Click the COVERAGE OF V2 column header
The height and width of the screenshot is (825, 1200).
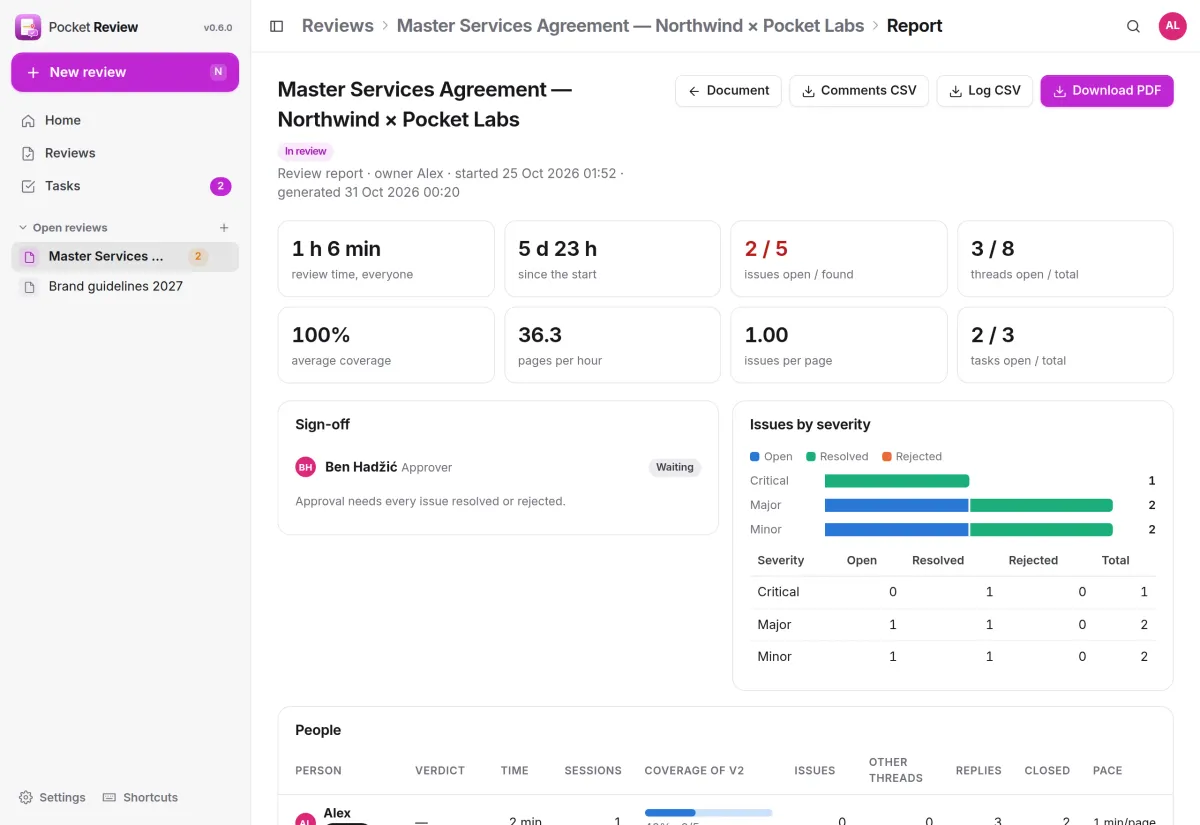(694, 770)
